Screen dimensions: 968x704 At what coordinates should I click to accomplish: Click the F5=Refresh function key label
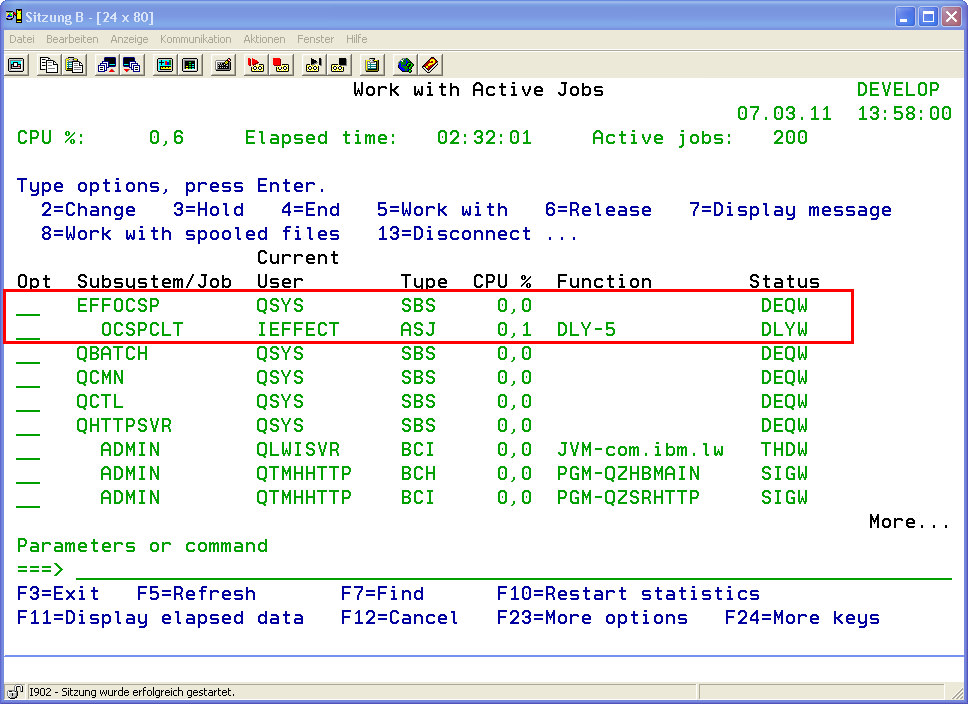[196, 594]
